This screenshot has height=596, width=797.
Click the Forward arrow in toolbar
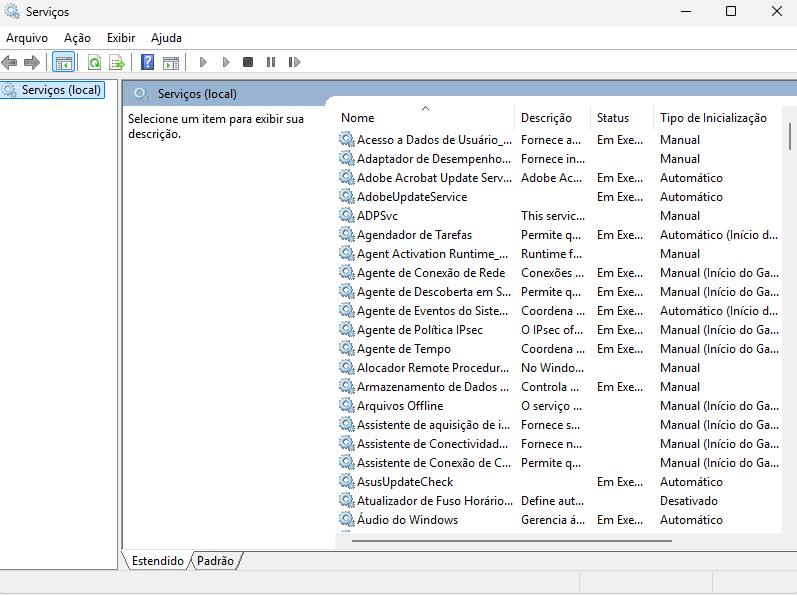(32, 62)
